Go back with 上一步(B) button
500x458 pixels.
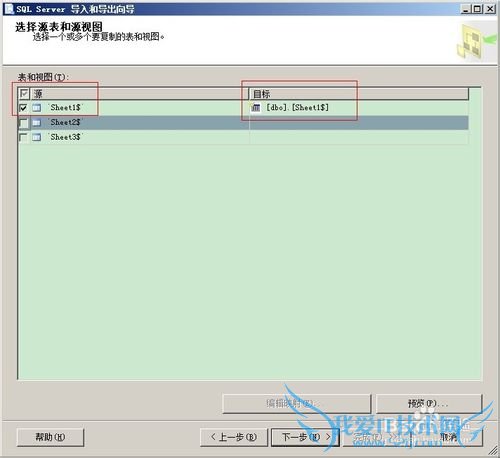(234, 437)
